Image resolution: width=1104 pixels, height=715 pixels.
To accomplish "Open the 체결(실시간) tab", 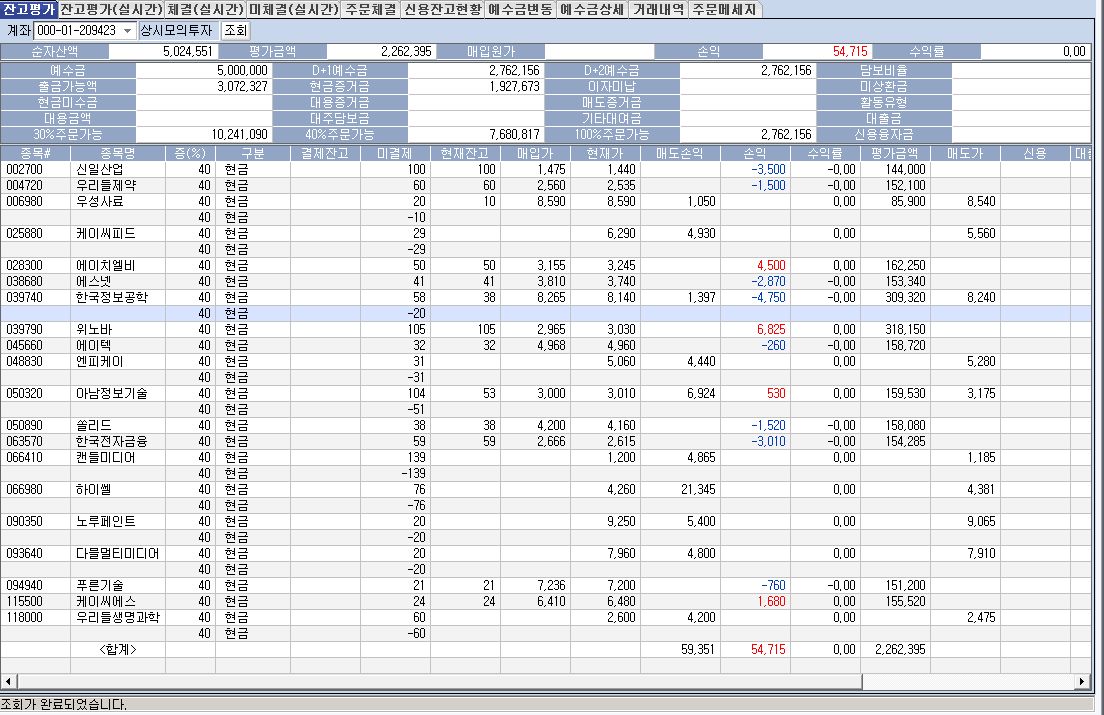I will (x=205, y=9).
